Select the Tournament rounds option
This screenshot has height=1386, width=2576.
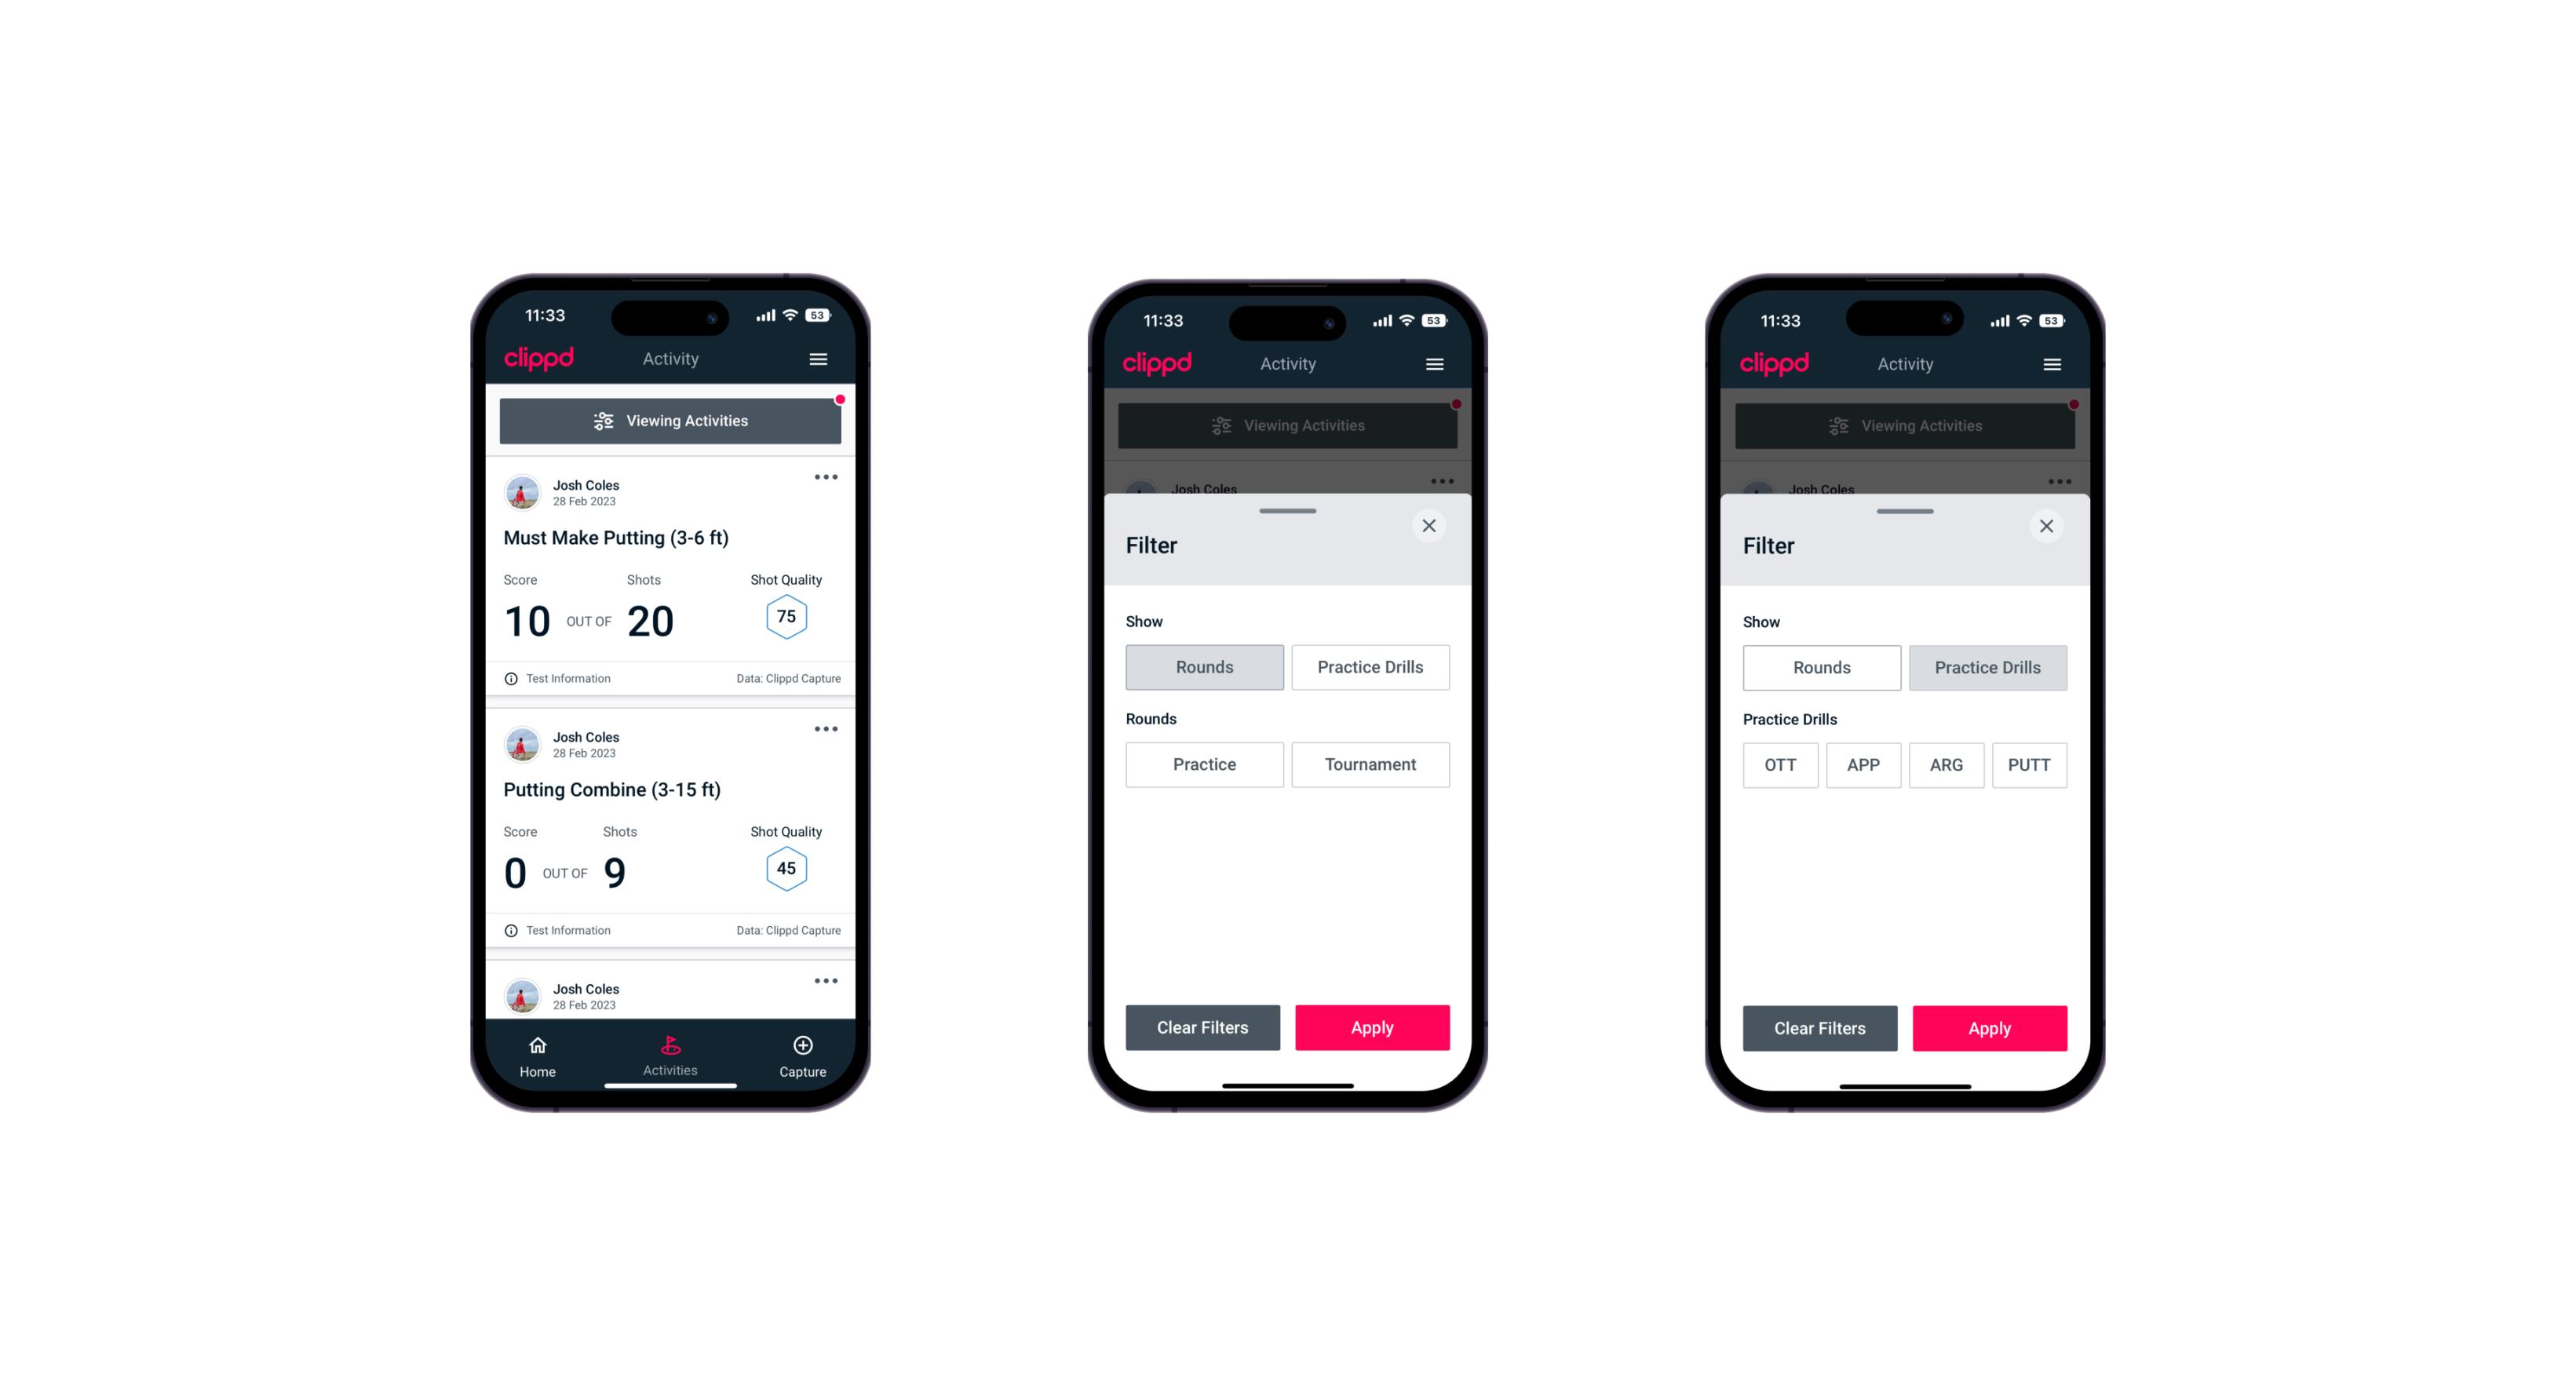coord(1367,764)
